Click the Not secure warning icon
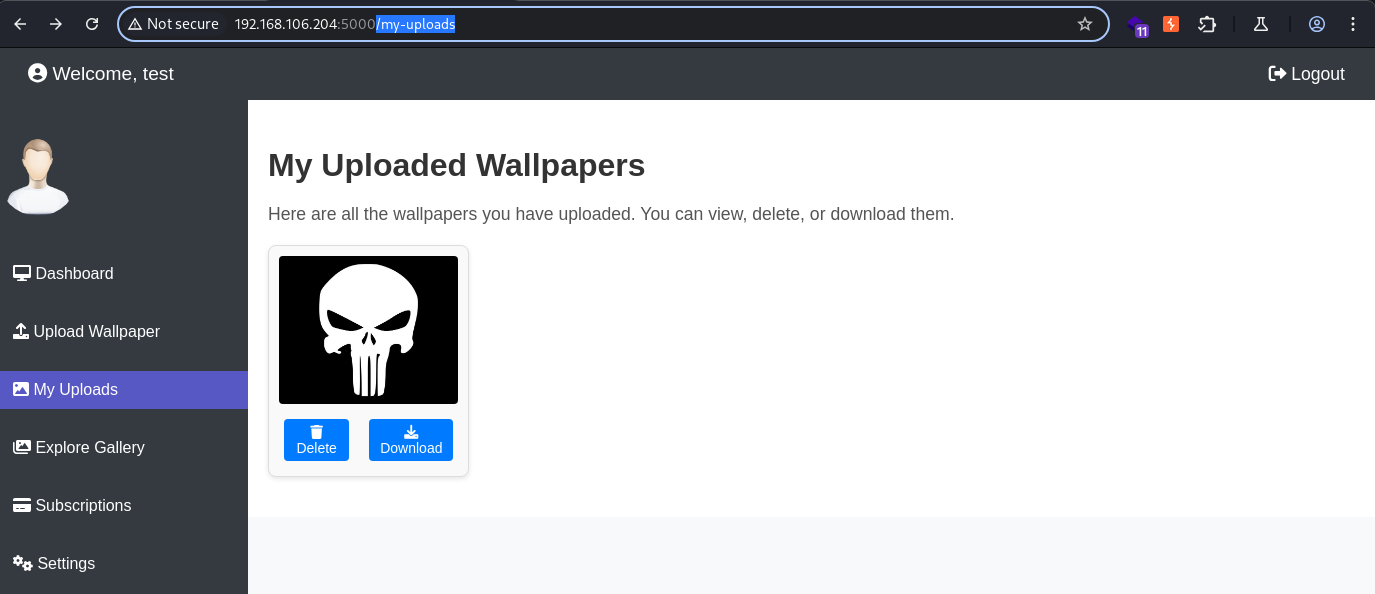The height and width of the screenshot is (594, 1375). (x=135, y=24)
